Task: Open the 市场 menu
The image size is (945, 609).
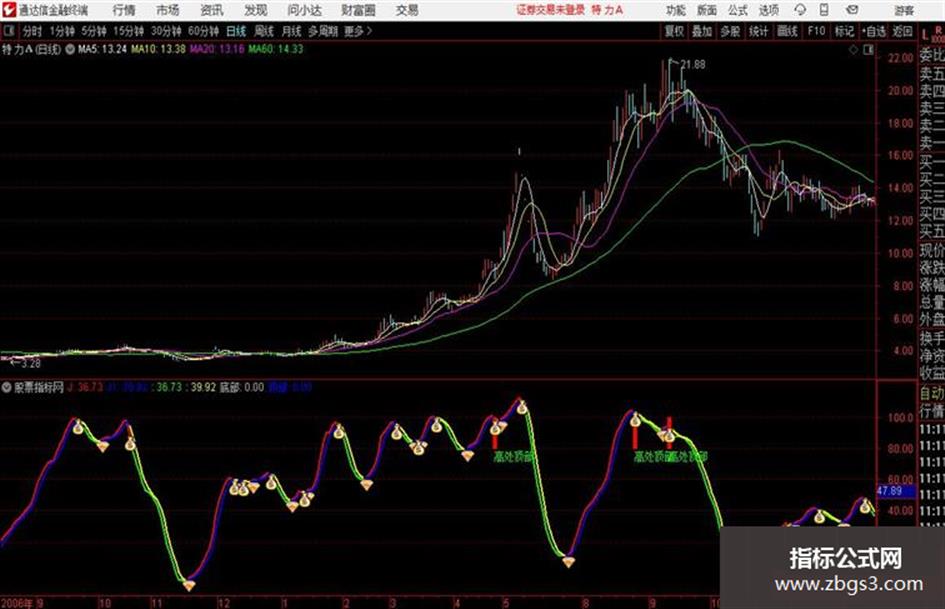Action: tap(168, 10)
